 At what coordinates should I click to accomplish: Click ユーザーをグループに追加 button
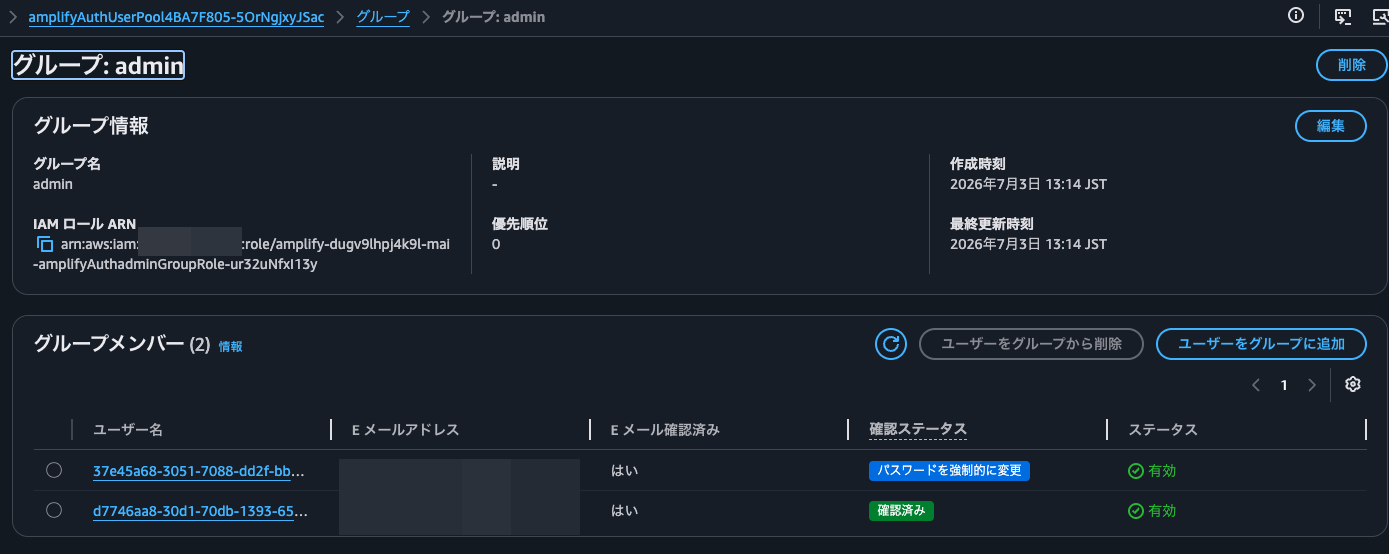(x=1261, y=344)
